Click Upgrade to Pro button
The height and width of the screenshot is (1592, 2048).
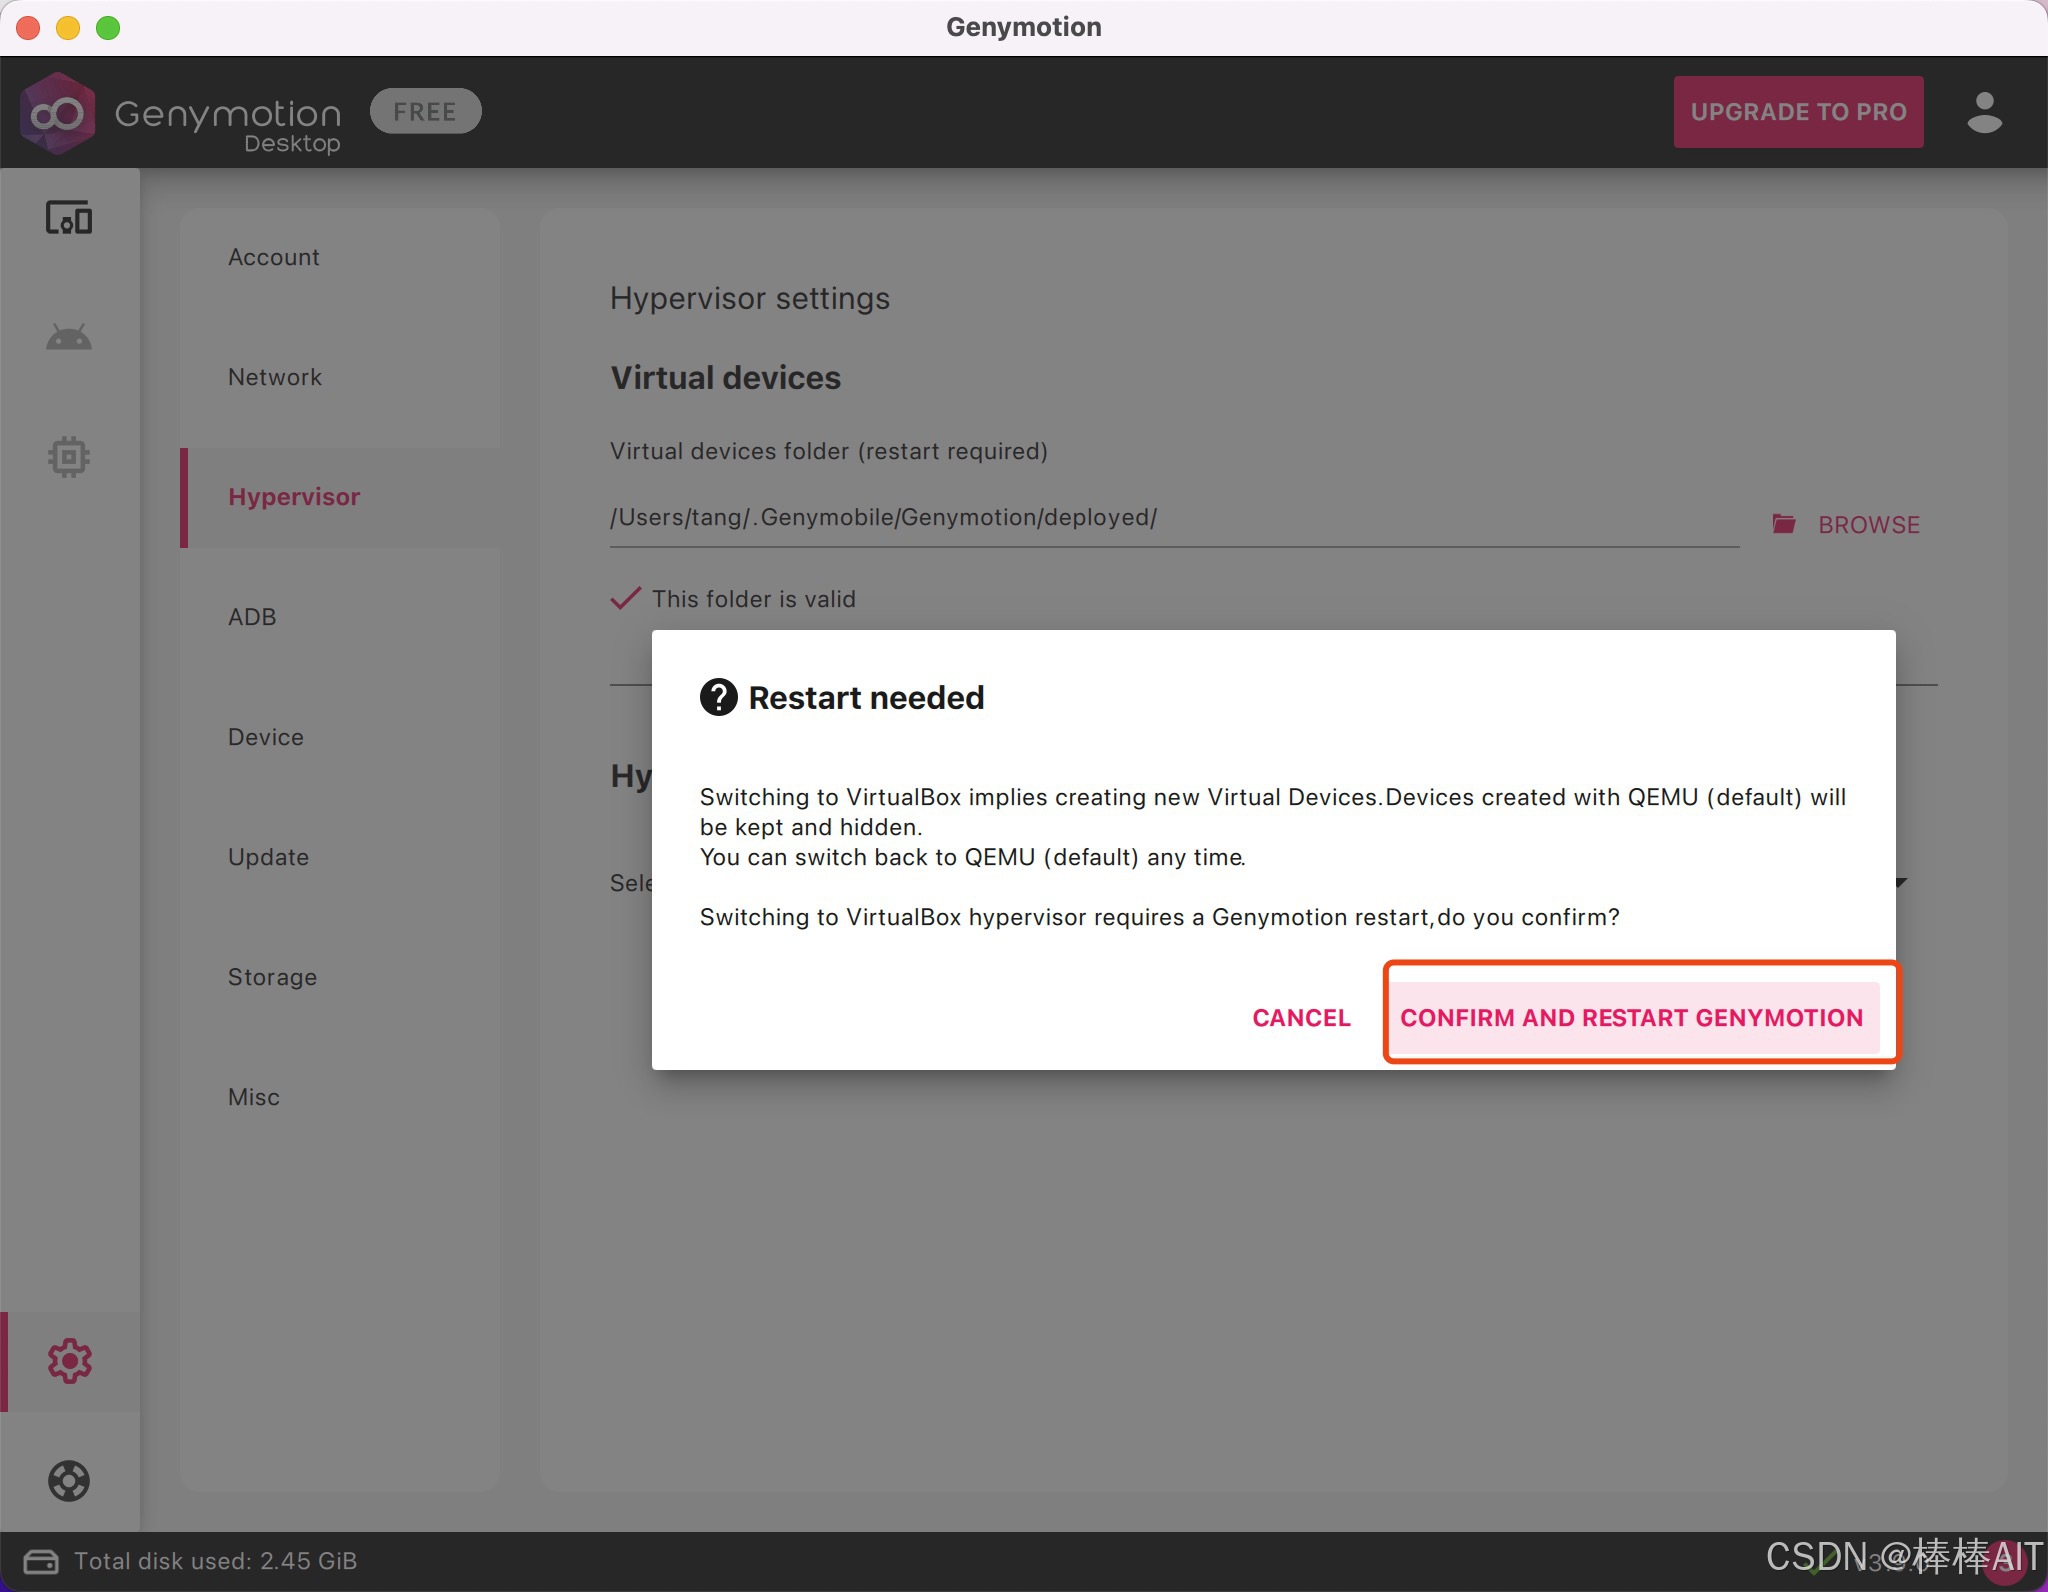1798,112
